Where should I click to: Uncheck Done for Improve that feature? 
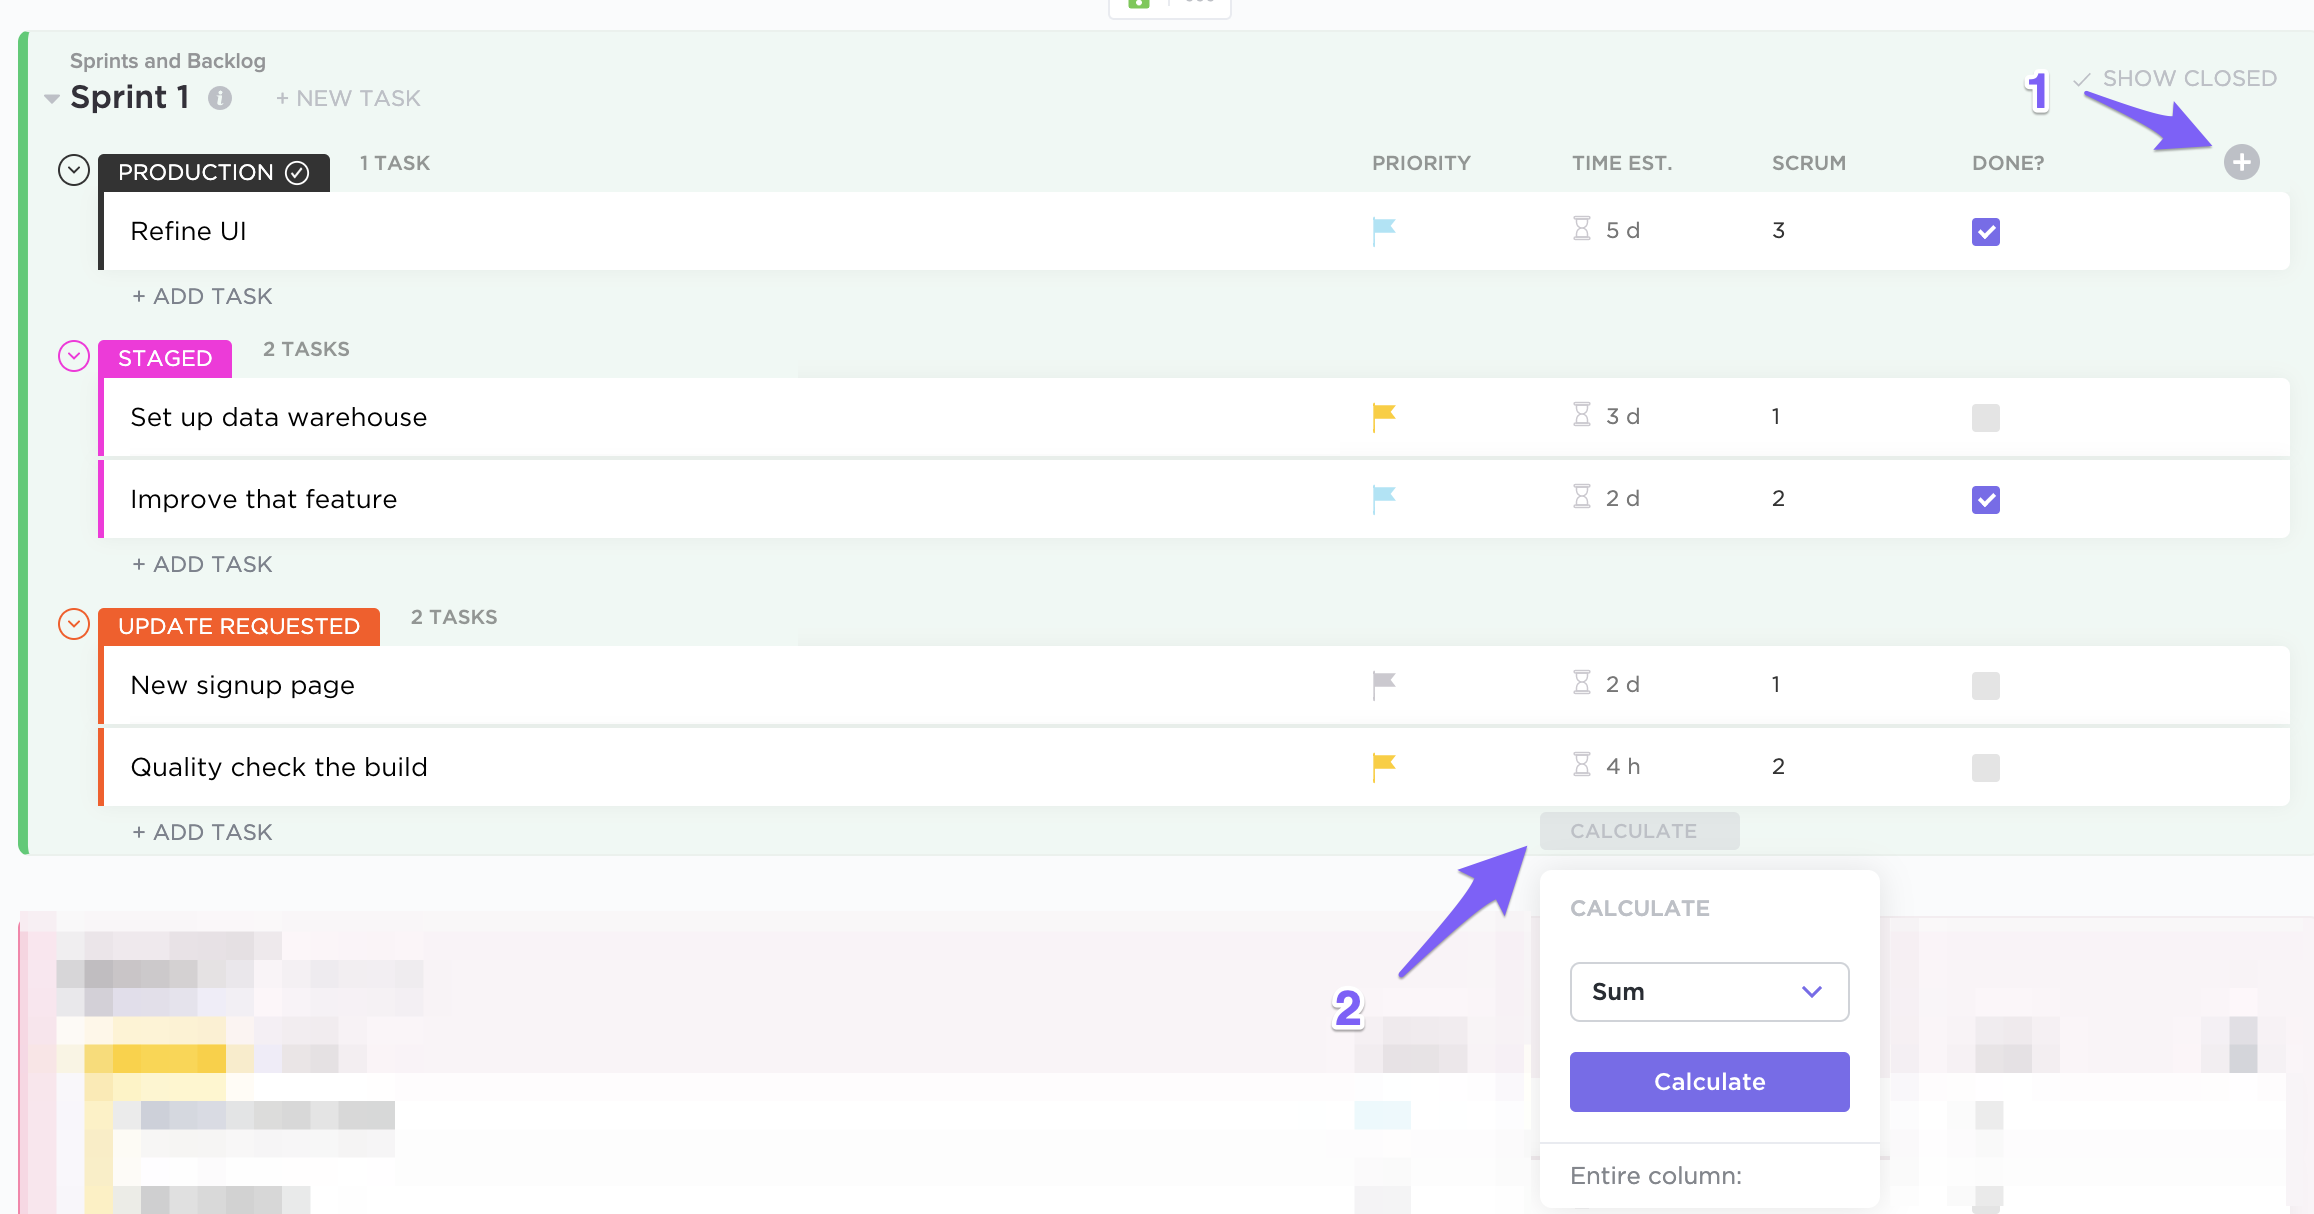pyautogui.click(x=1986, y=500)
